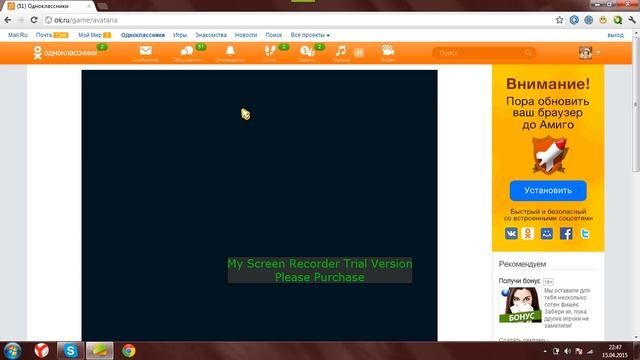Click the Odnoklassniki icon in the ad
Viewport: 640px width, 360px height.
[528, 233]
